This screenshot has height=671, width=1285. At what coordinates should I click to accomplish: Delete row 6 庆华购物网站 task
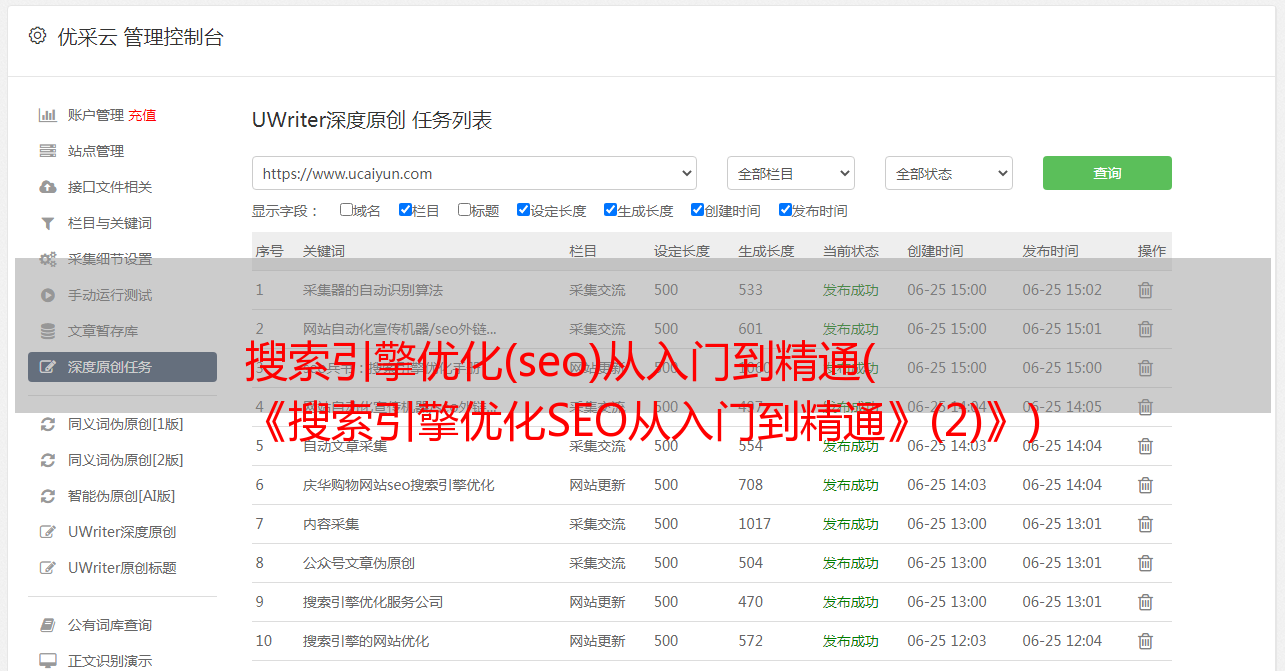(x=1145, y=485)
